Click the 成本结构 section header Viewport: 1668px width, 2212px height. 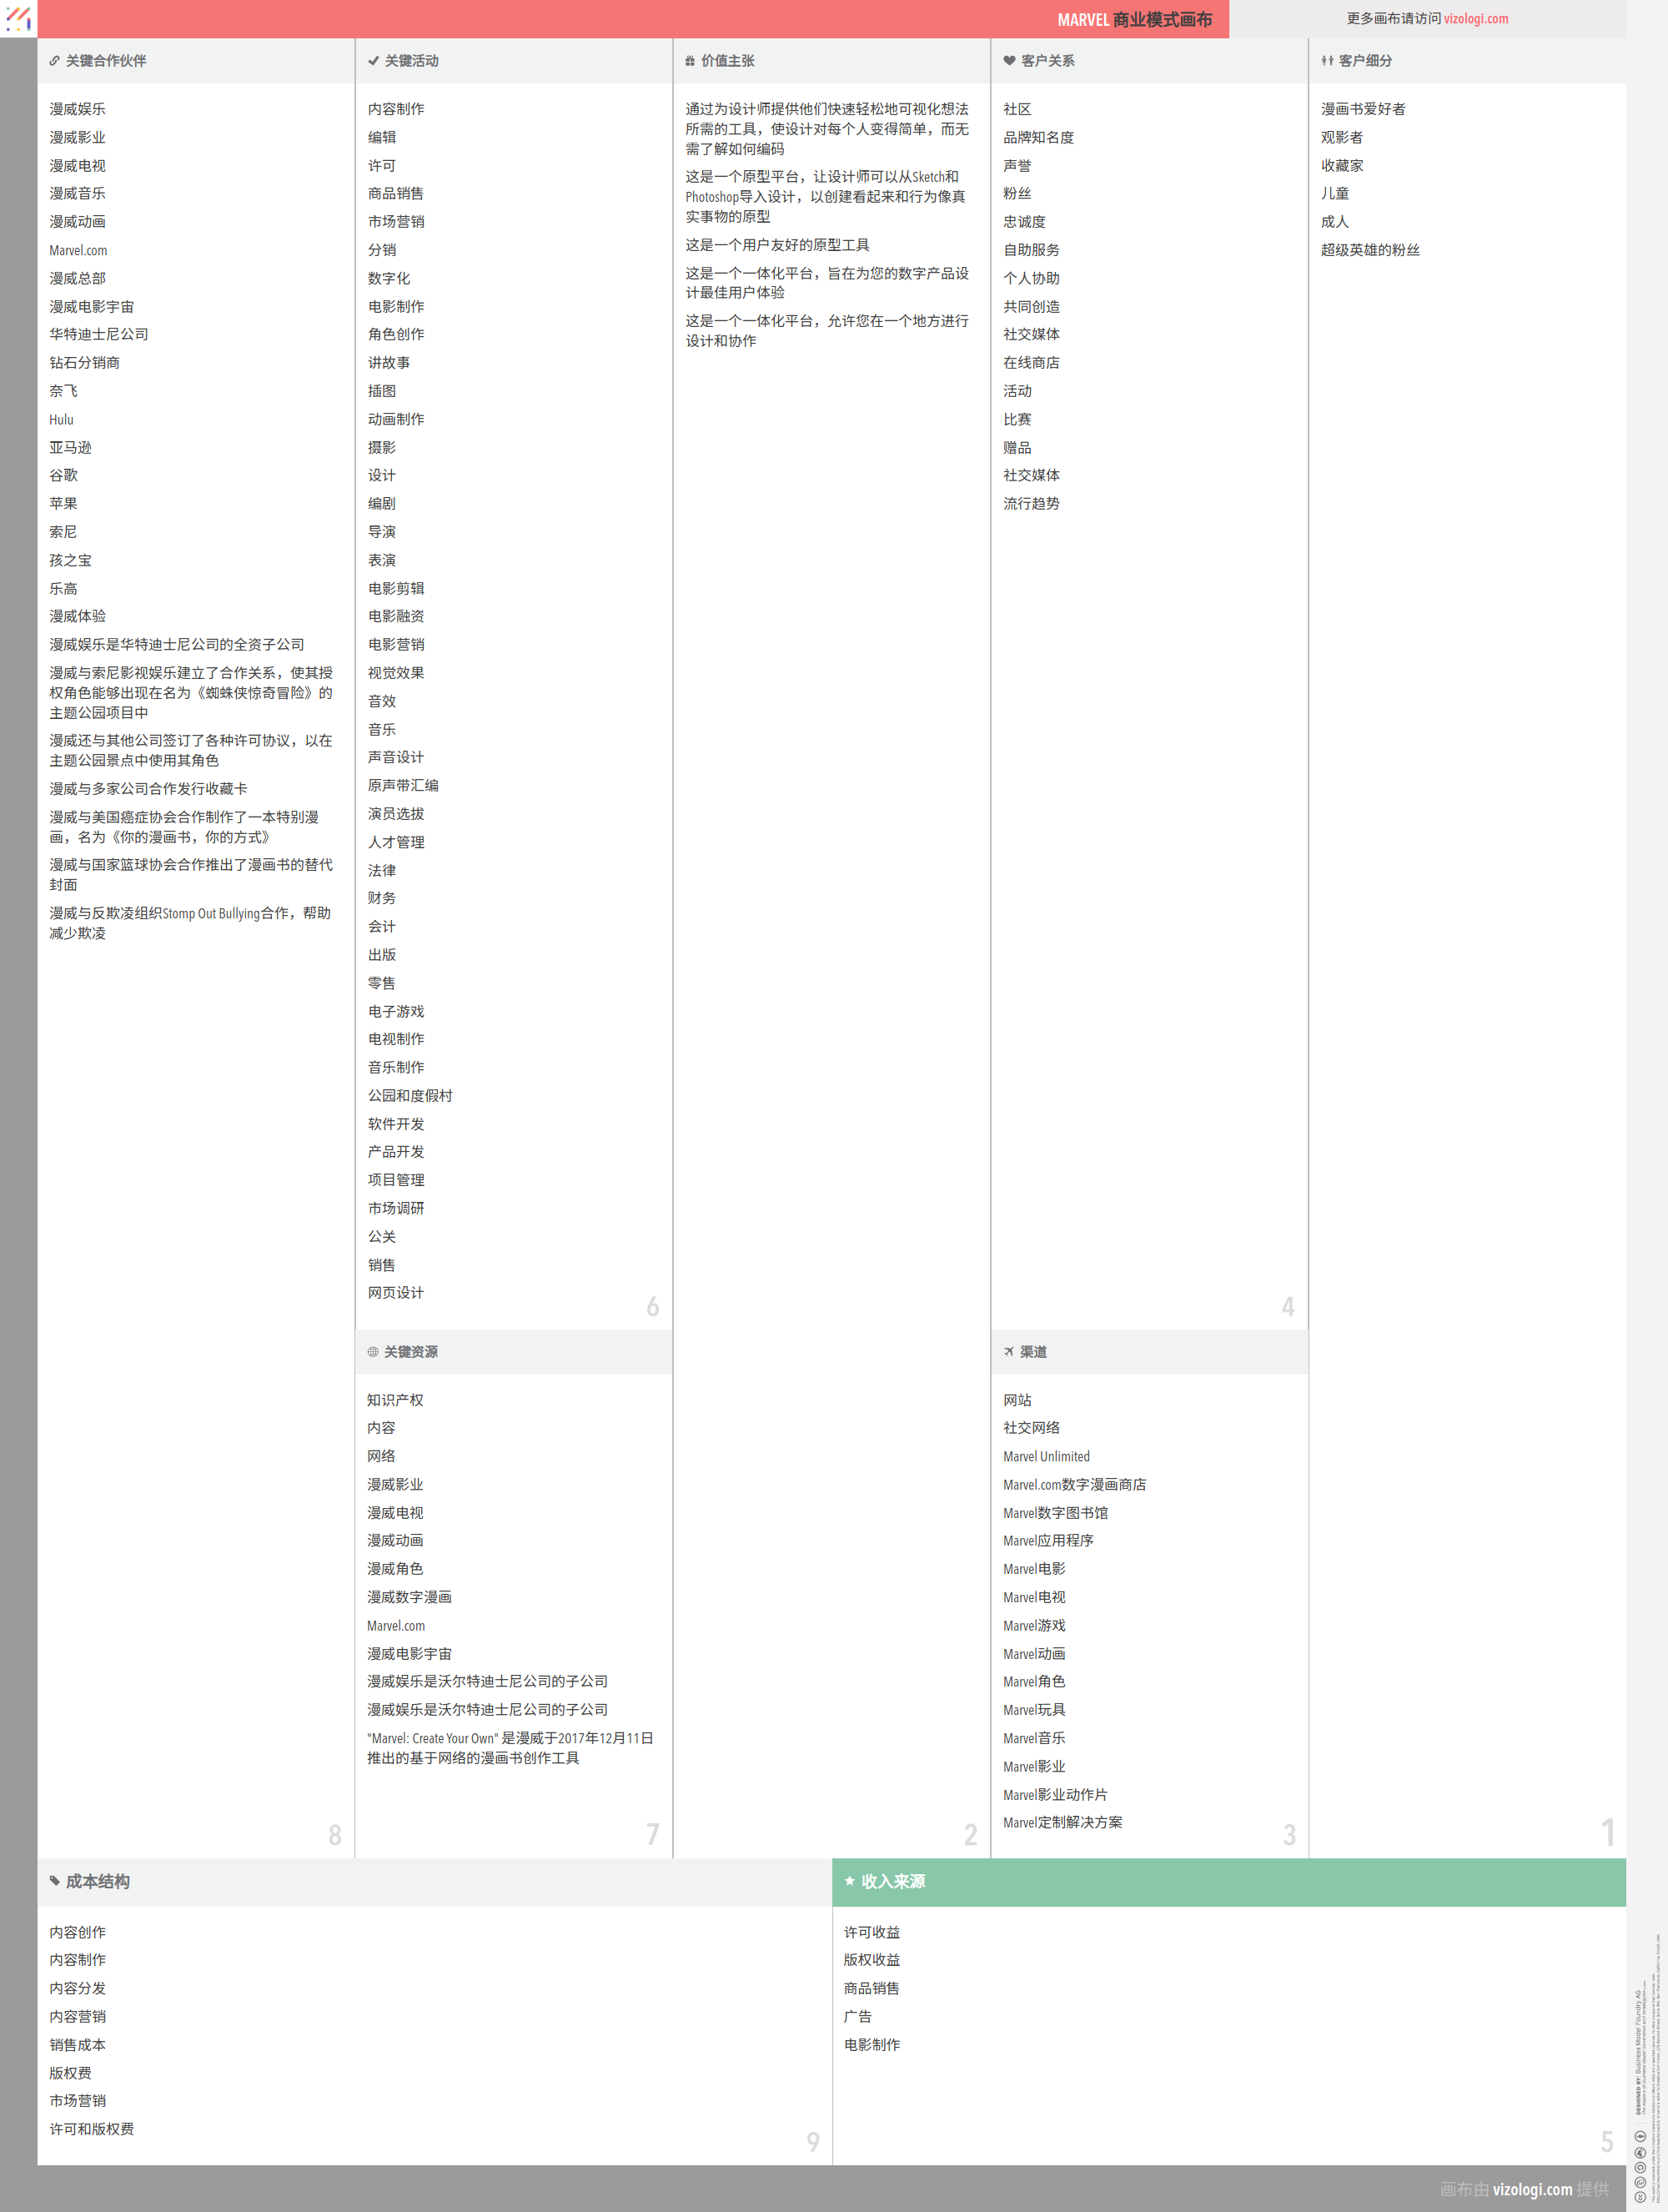(98, 1882)
